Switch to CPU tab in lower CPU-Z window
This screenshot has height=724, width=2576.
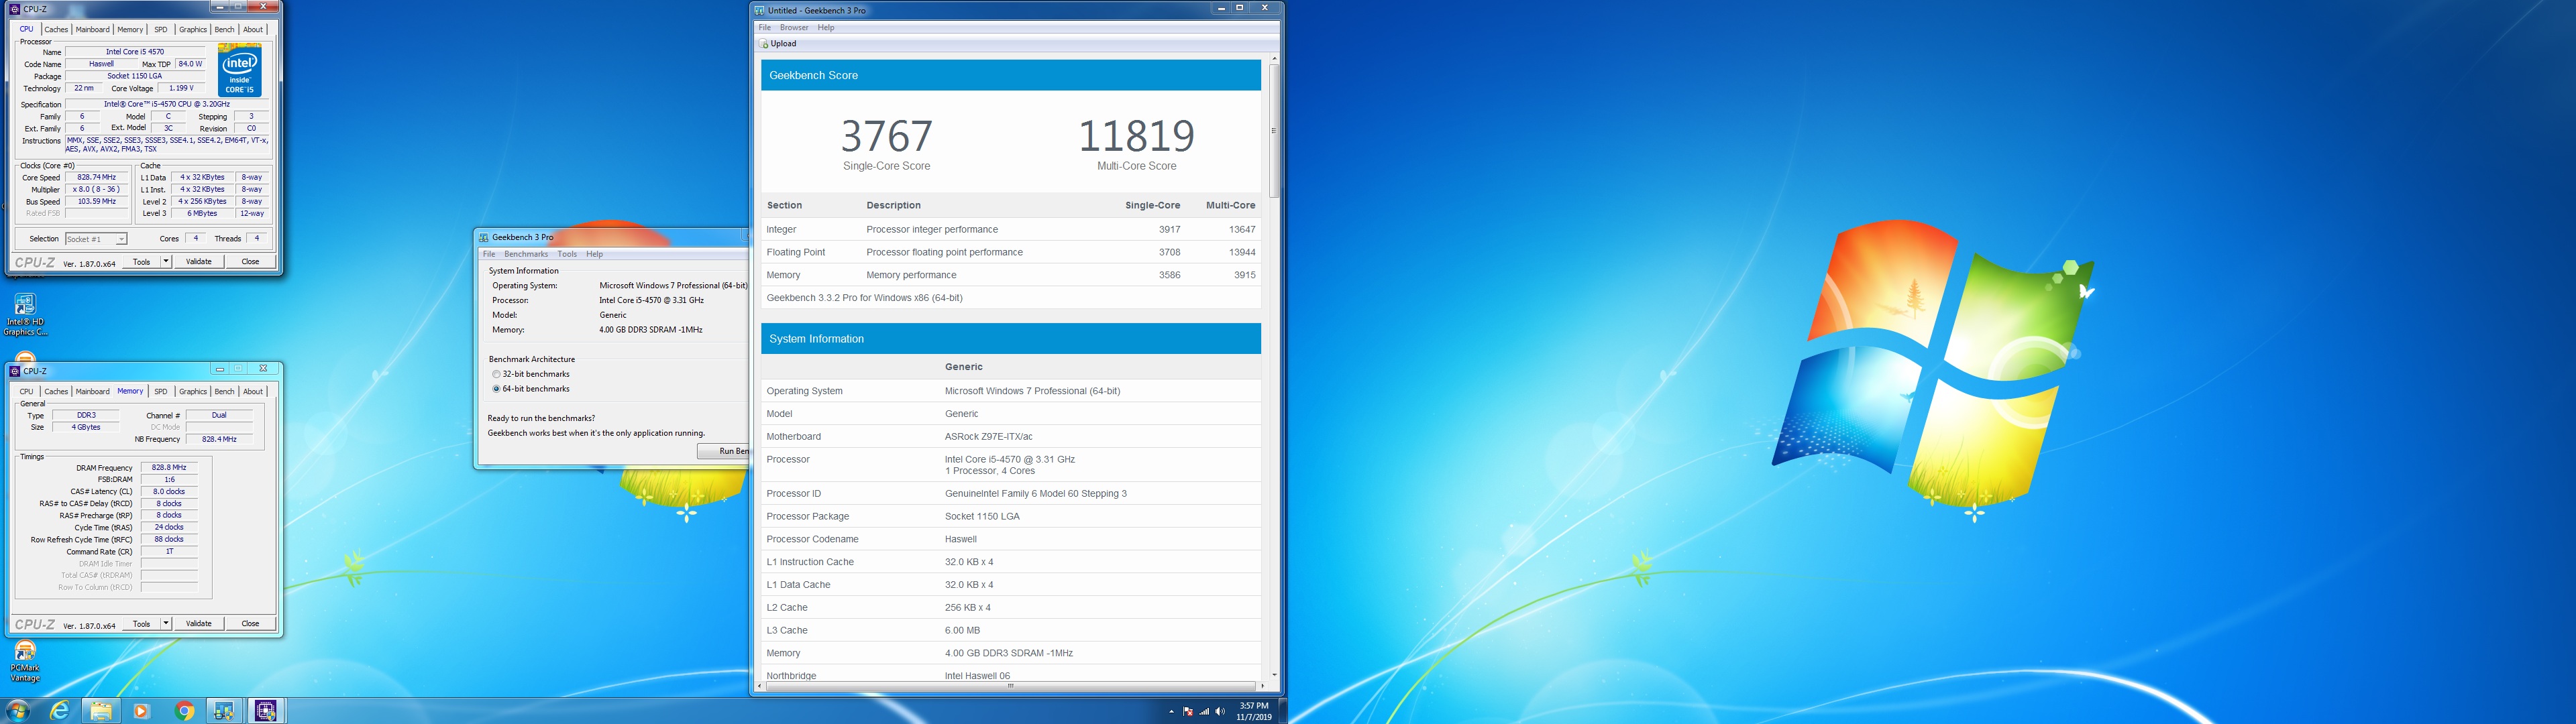pos(27,392)
